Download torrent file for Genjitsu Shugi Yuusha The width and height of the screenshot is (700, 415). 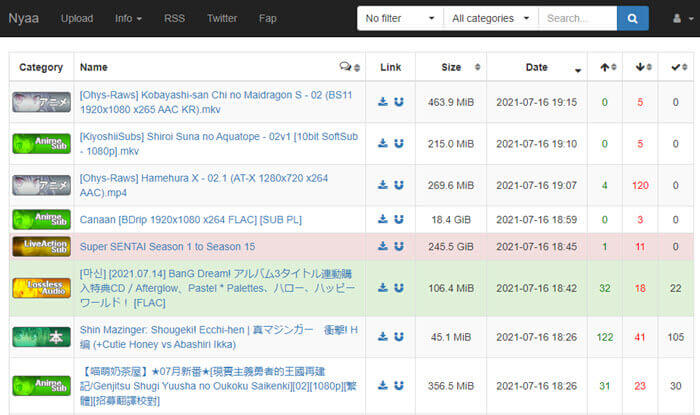(x=383, y=385)
